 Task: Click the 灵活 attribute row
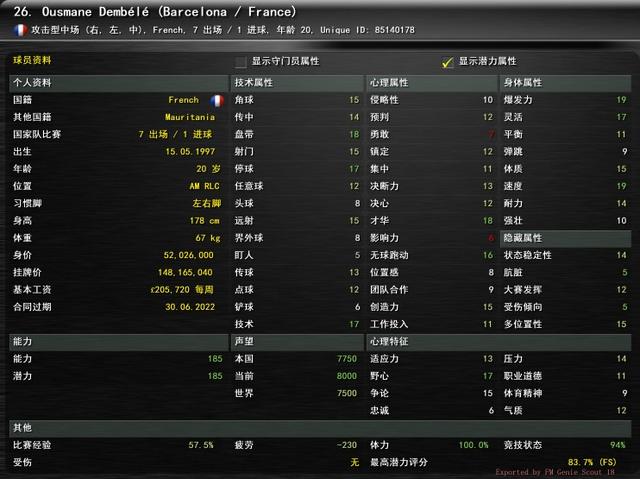[566, 117]
